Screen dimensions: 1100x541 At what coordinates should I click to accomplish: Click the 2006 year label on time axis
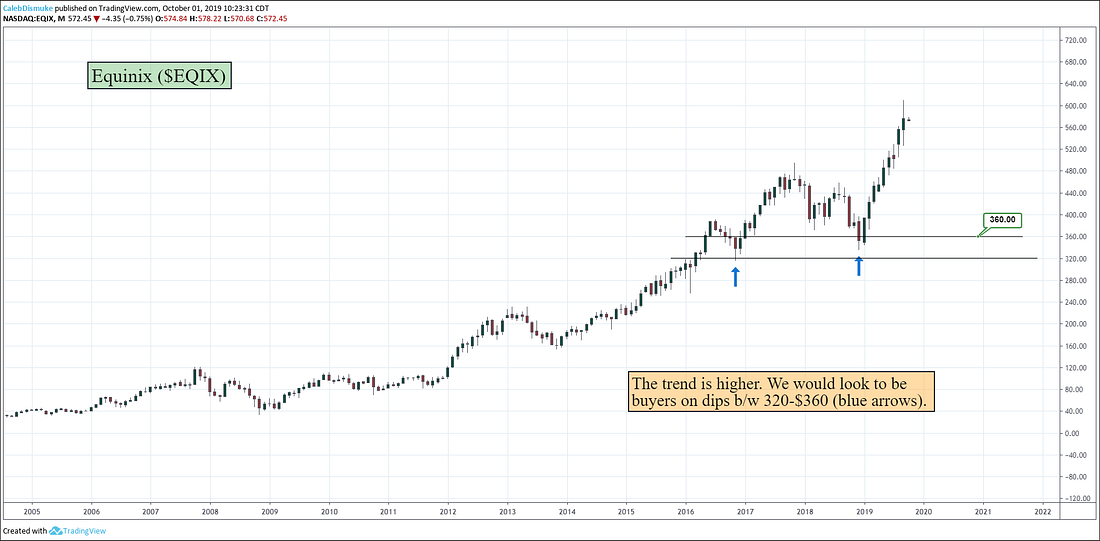coord(90,513)
